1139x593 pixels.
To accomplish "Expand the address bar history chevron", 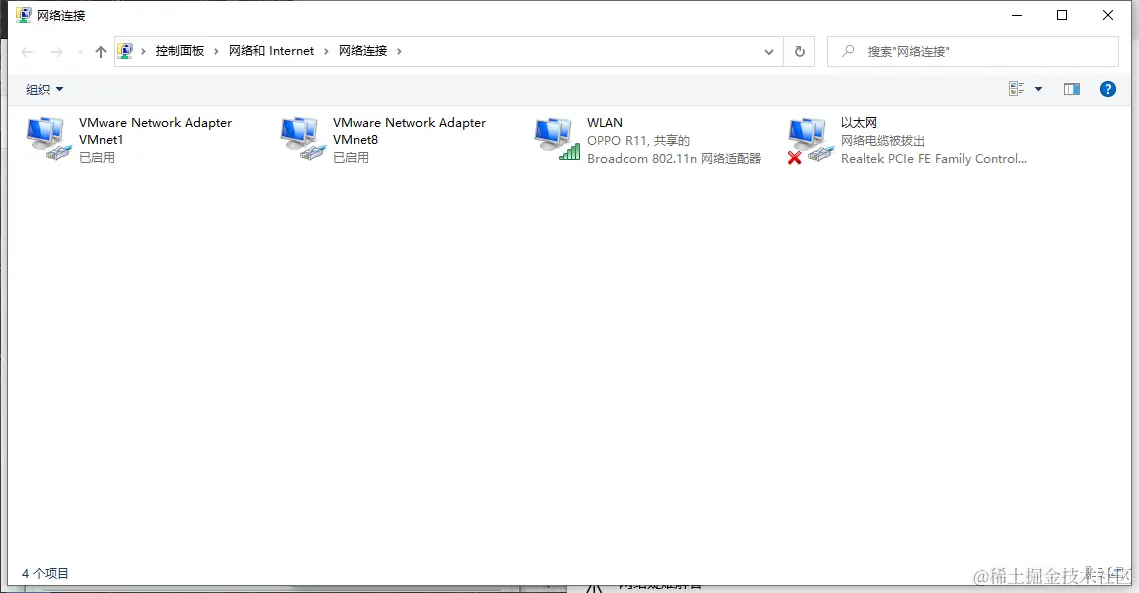I will 768,50.
